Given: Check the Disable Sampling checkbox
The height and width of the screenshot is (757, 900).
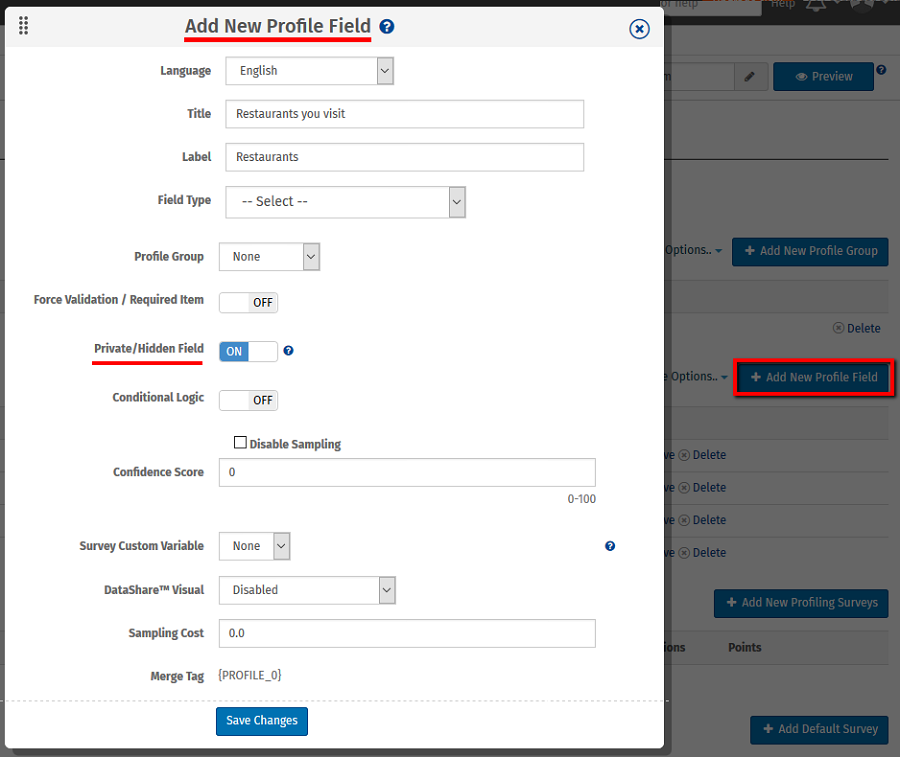Looking at the screenshot, I should coord(240,442).
